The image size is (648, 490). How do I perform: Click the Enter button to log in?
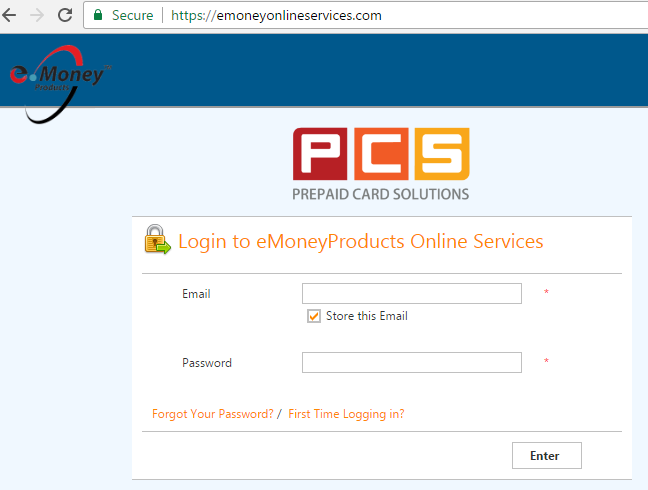(547, 455)
